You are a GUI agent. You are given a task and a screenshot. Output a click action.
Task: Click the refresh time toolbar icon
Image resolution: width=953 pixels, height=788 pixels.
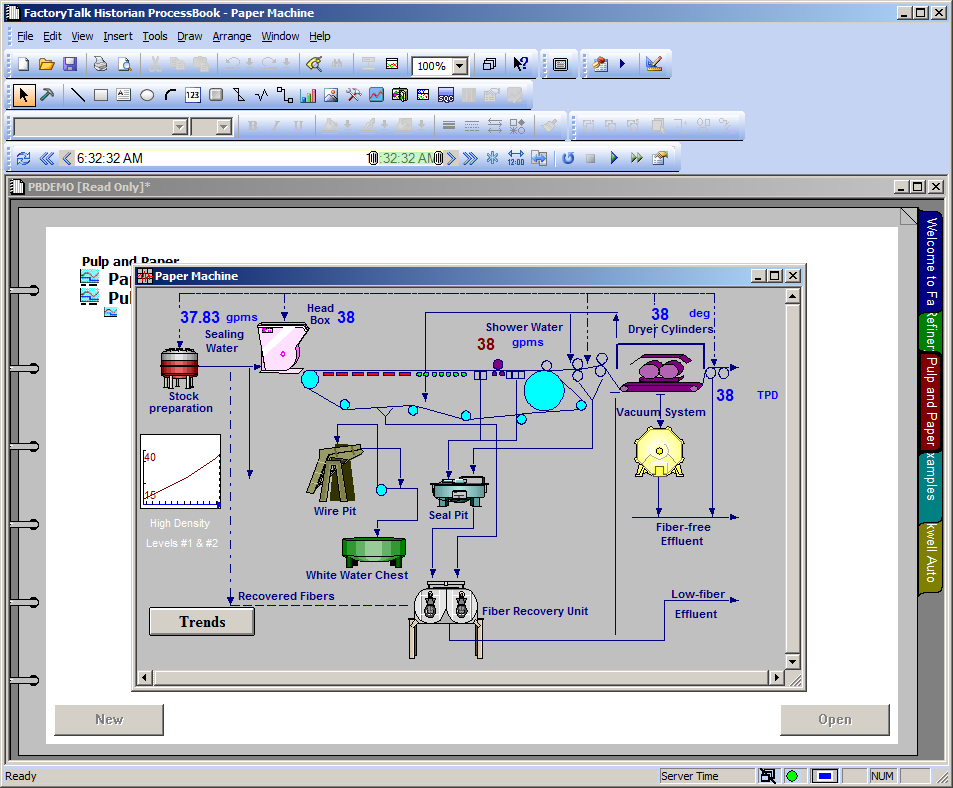point(24,158)
